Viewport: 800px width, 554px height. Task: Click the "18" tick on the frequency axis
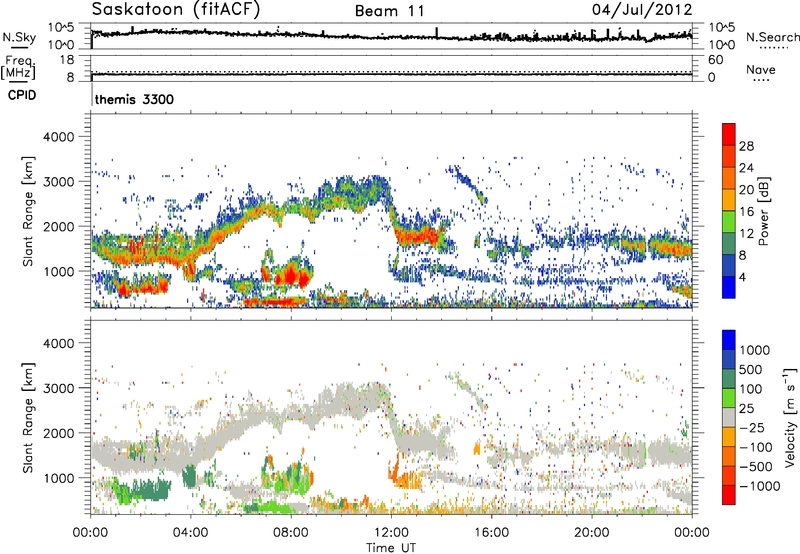[x=67, y=60]
